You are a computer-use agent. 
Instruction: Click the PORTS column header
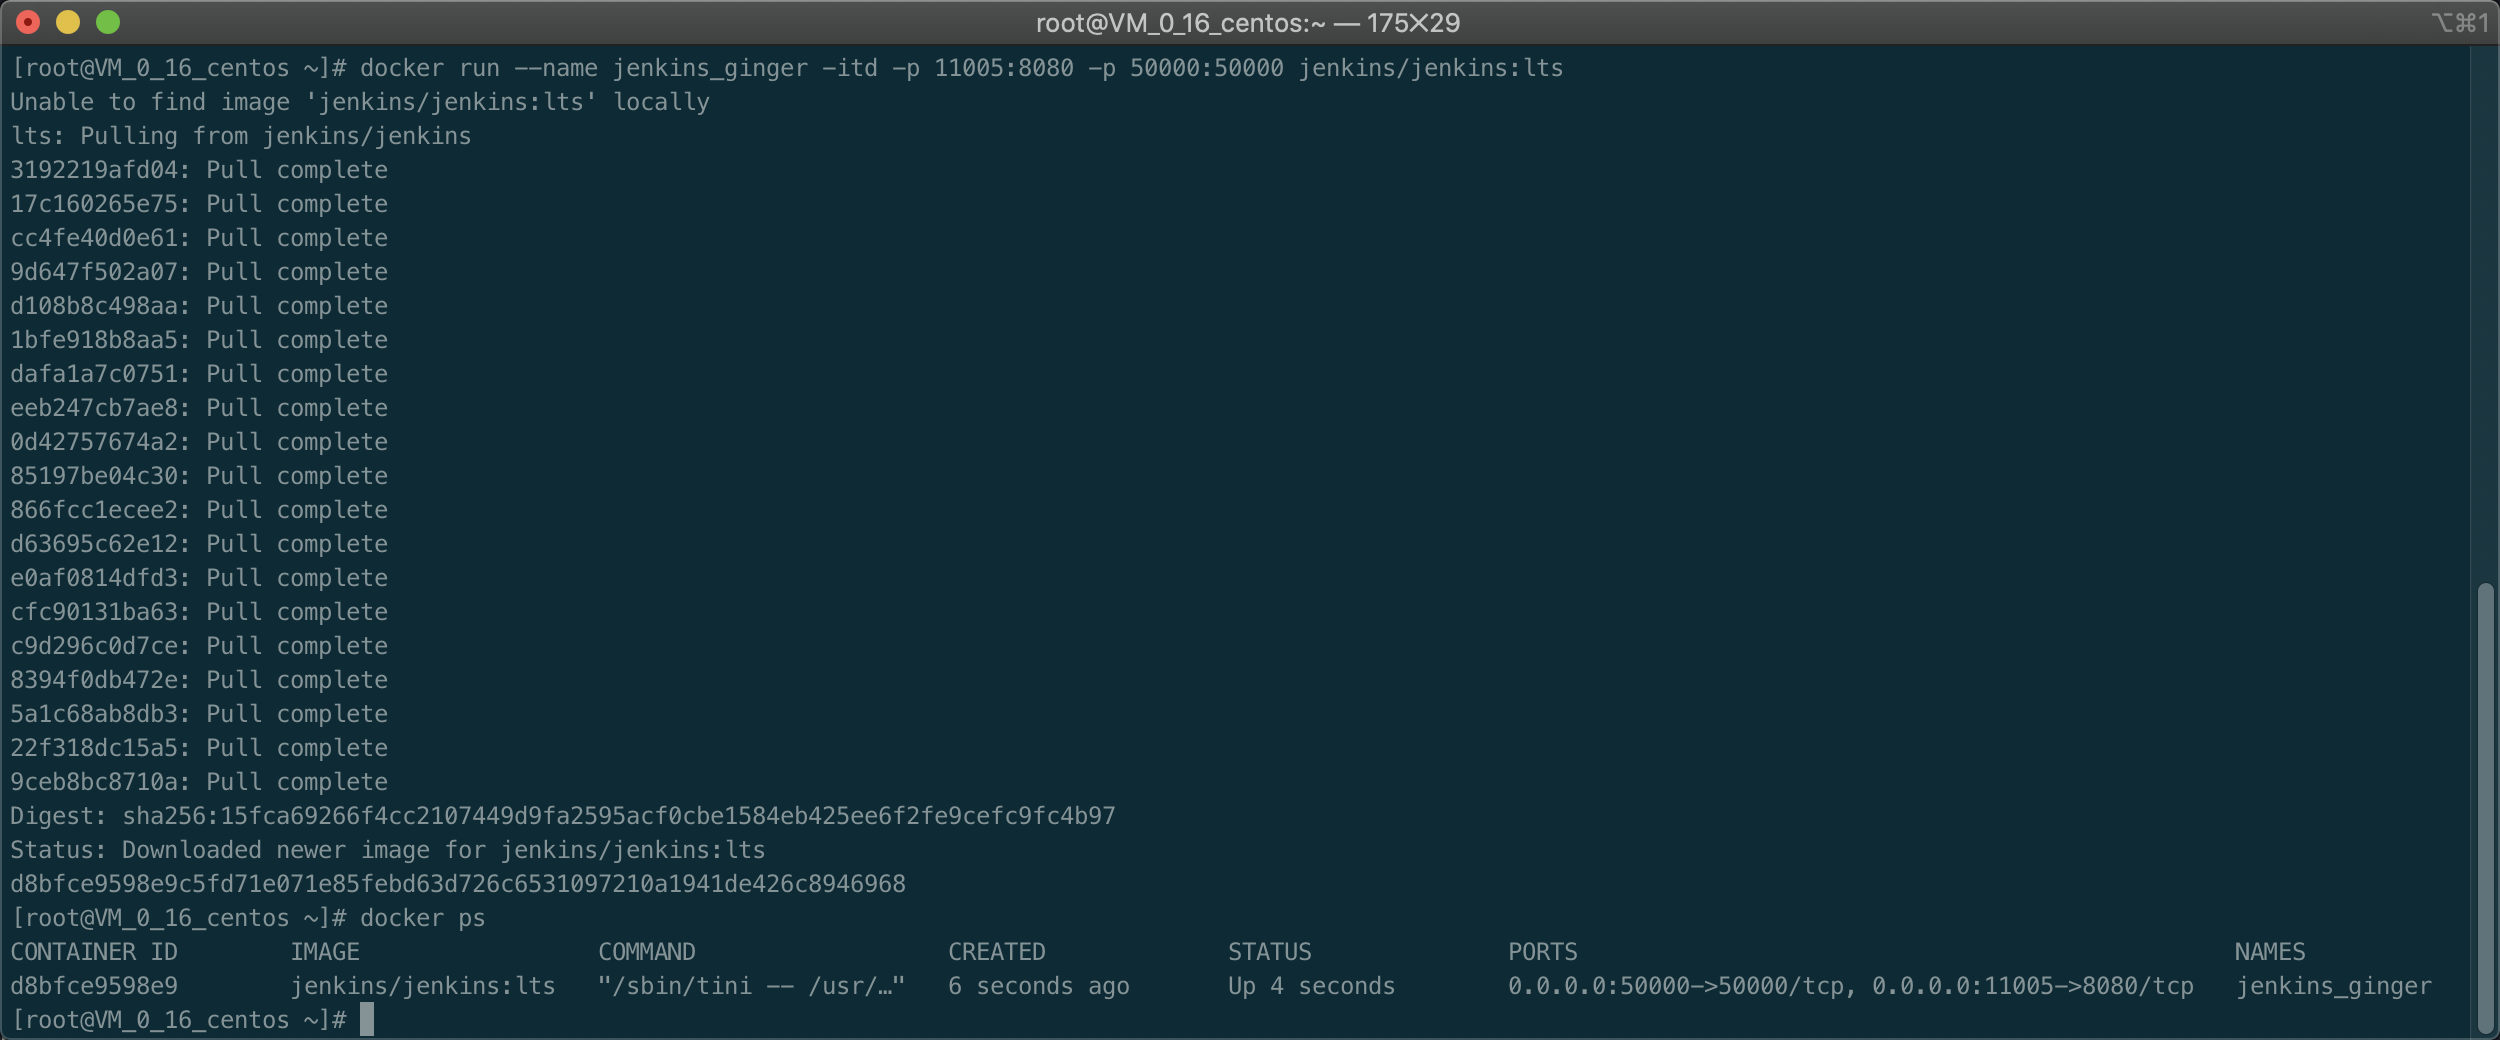click(x=1542, y=952)
